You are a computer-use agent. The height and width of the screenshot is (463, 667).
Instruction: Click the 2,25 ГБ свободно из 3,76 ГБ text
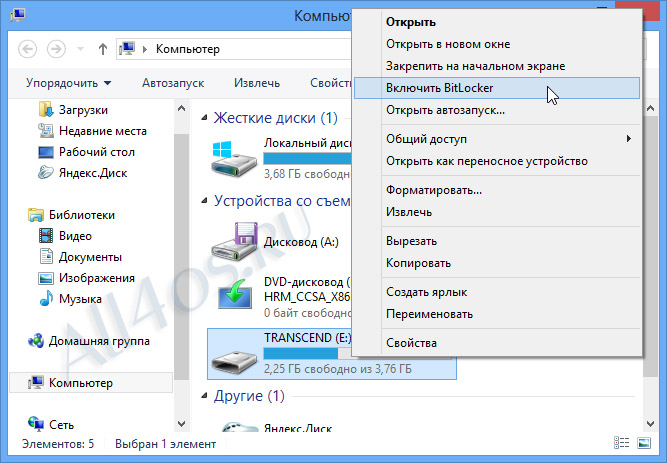click(x=338, y=369)
